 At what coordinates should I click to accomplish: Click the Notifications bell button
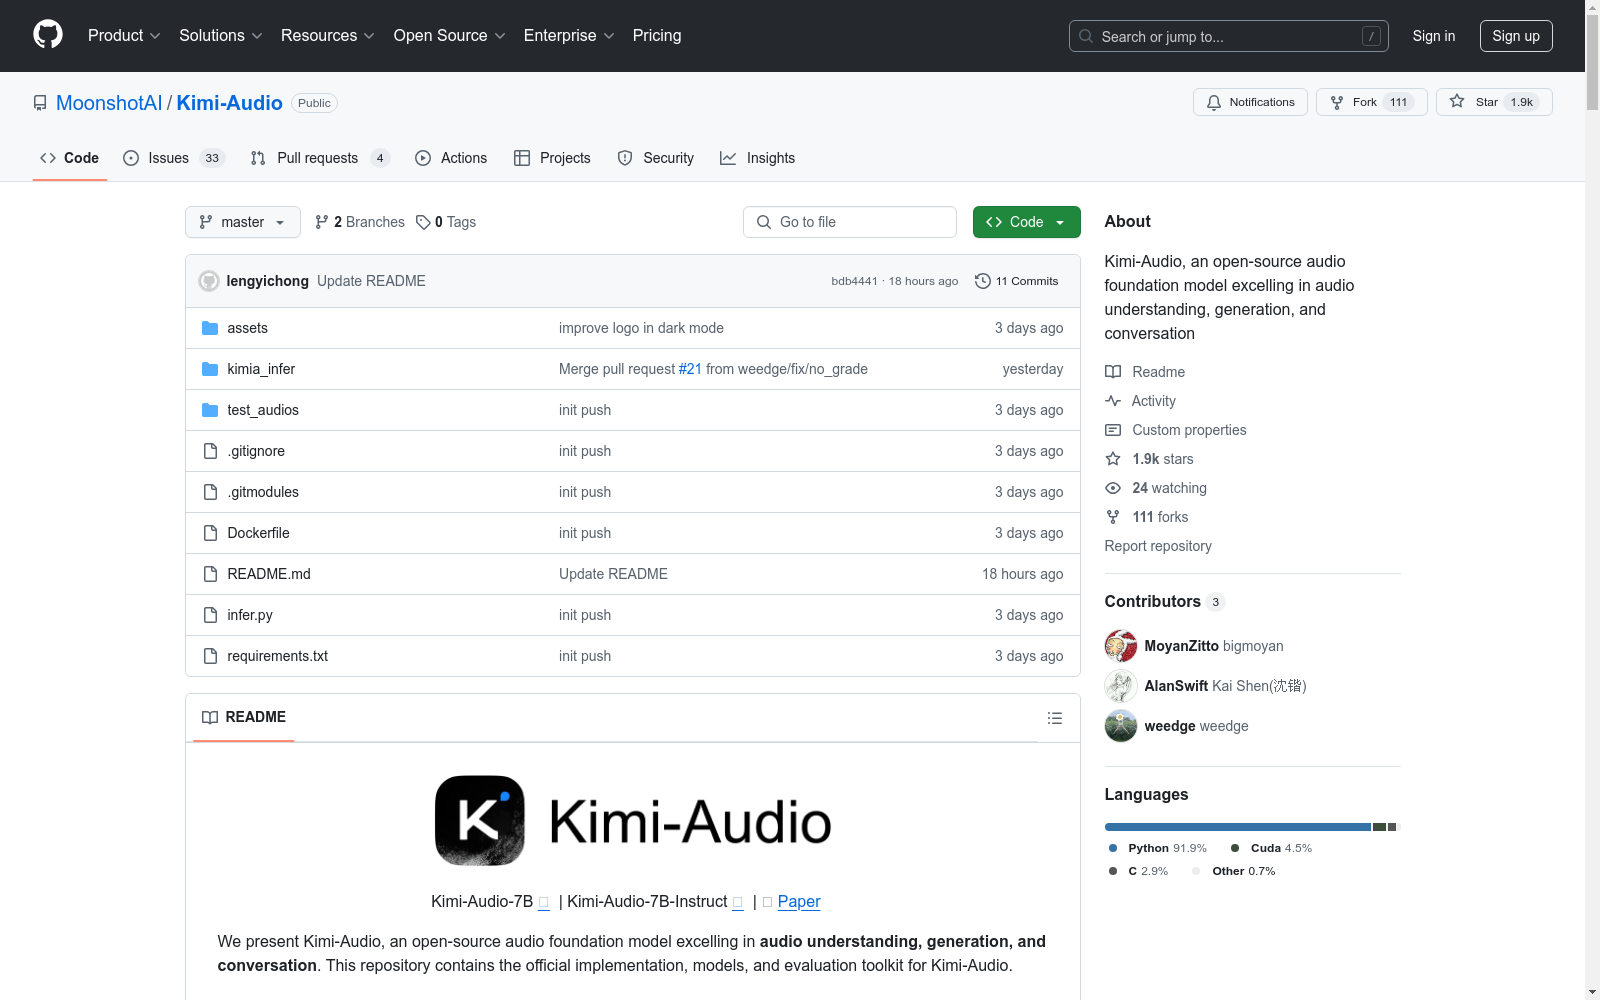coord(1250,102)
